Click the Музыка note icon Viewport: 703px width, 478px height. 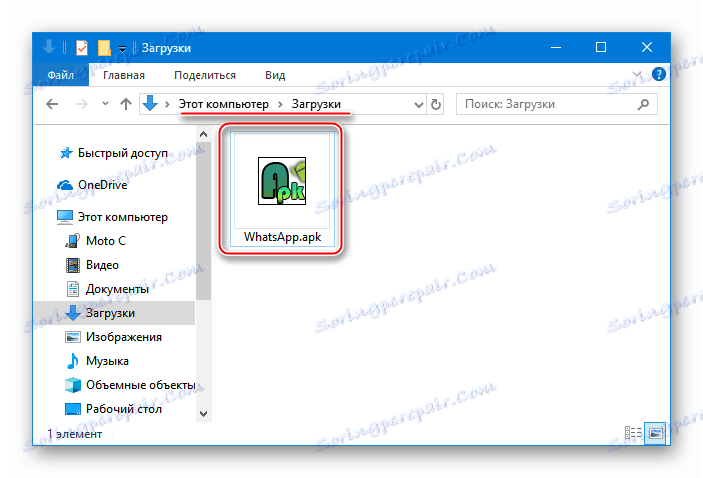tap(72, 361)
